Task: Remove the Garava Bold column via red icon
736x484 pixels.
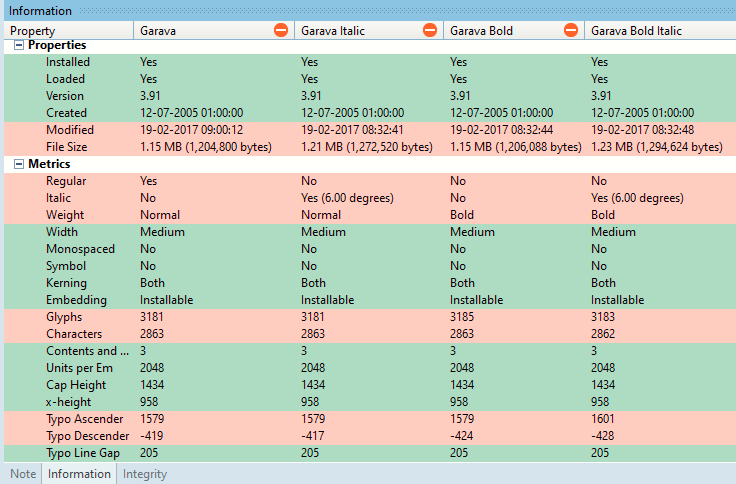Action: pos(571,31)
